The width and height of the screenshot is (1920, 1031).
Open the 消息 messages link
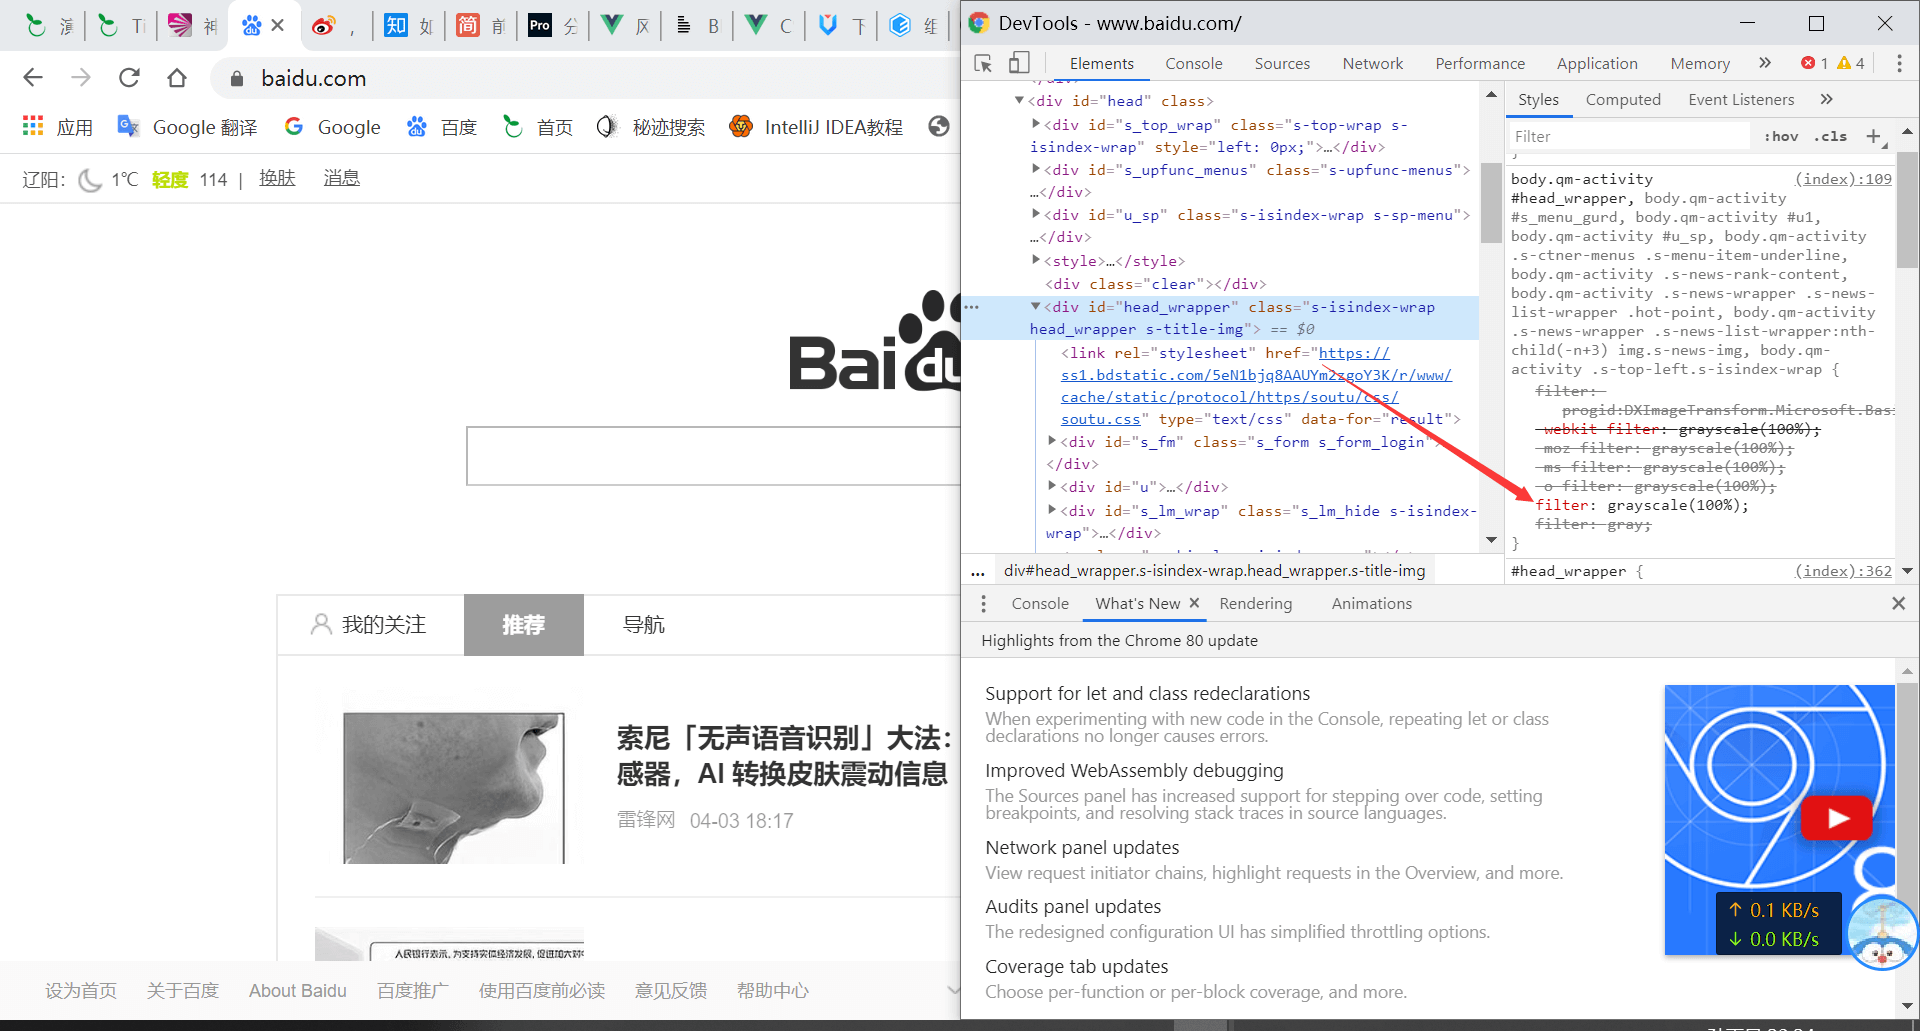pyautogui.click(x=341, y=178)
